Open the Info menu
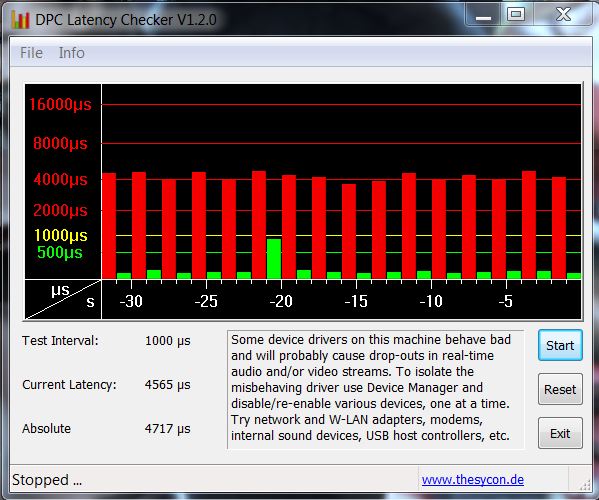Screen dimensions: 599x500 click(71, 53)
